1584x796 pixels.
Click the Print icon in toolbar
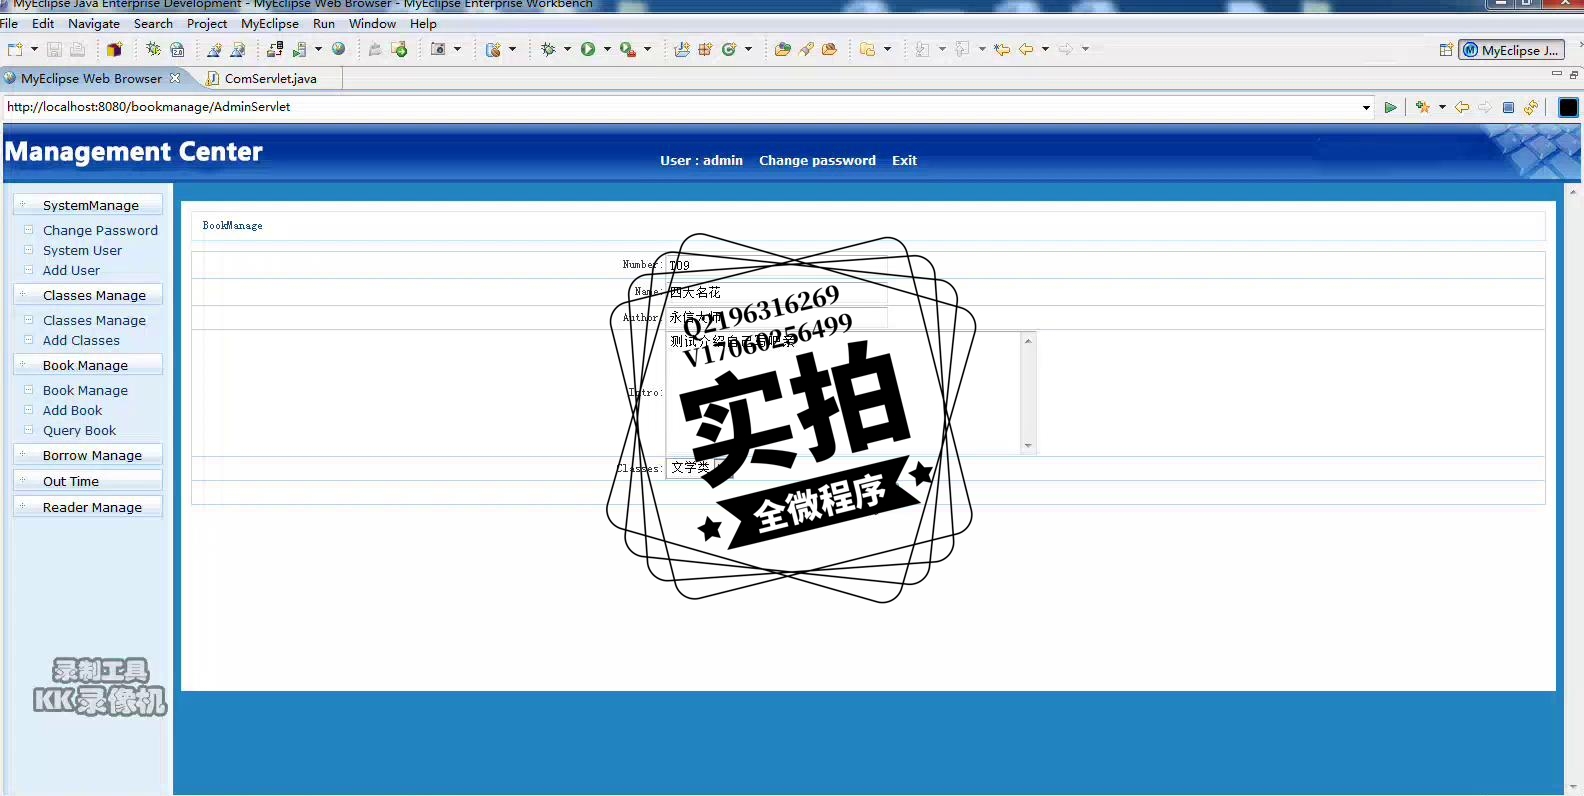click(x=78, y=49)
